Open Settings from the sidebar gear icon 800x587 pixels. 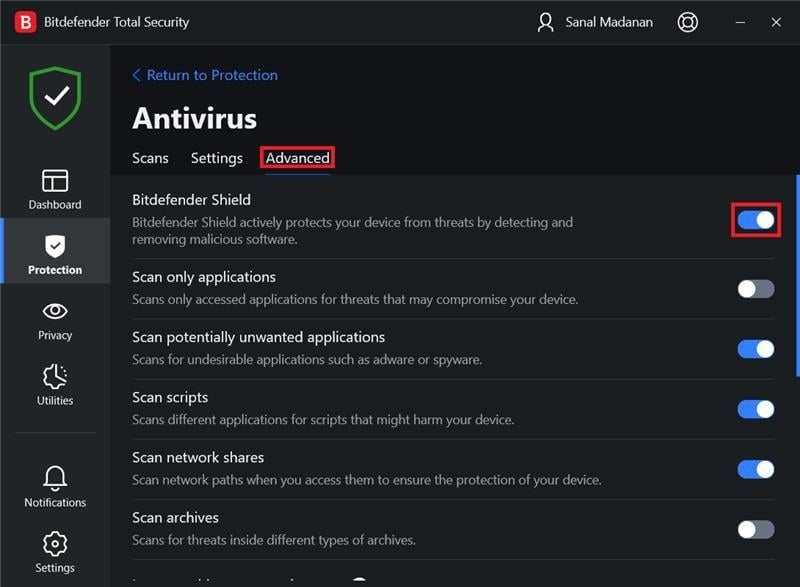pos(54,552)
